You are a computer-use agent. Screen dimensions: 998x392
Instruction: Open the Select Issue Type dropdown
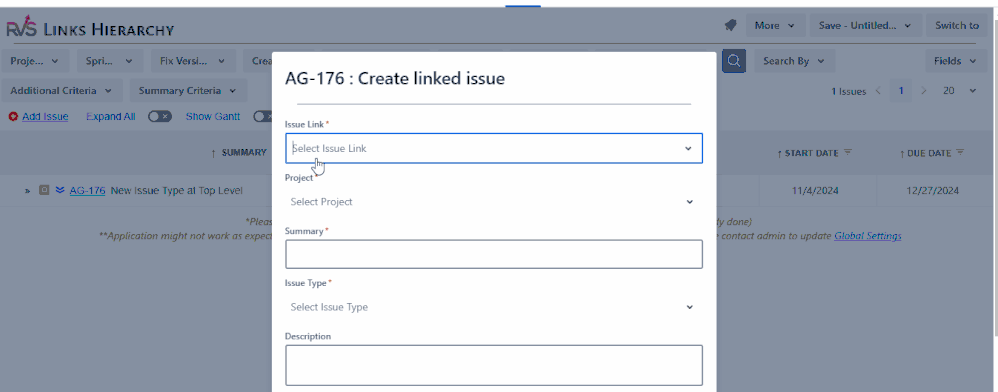[x=494, y=307]
